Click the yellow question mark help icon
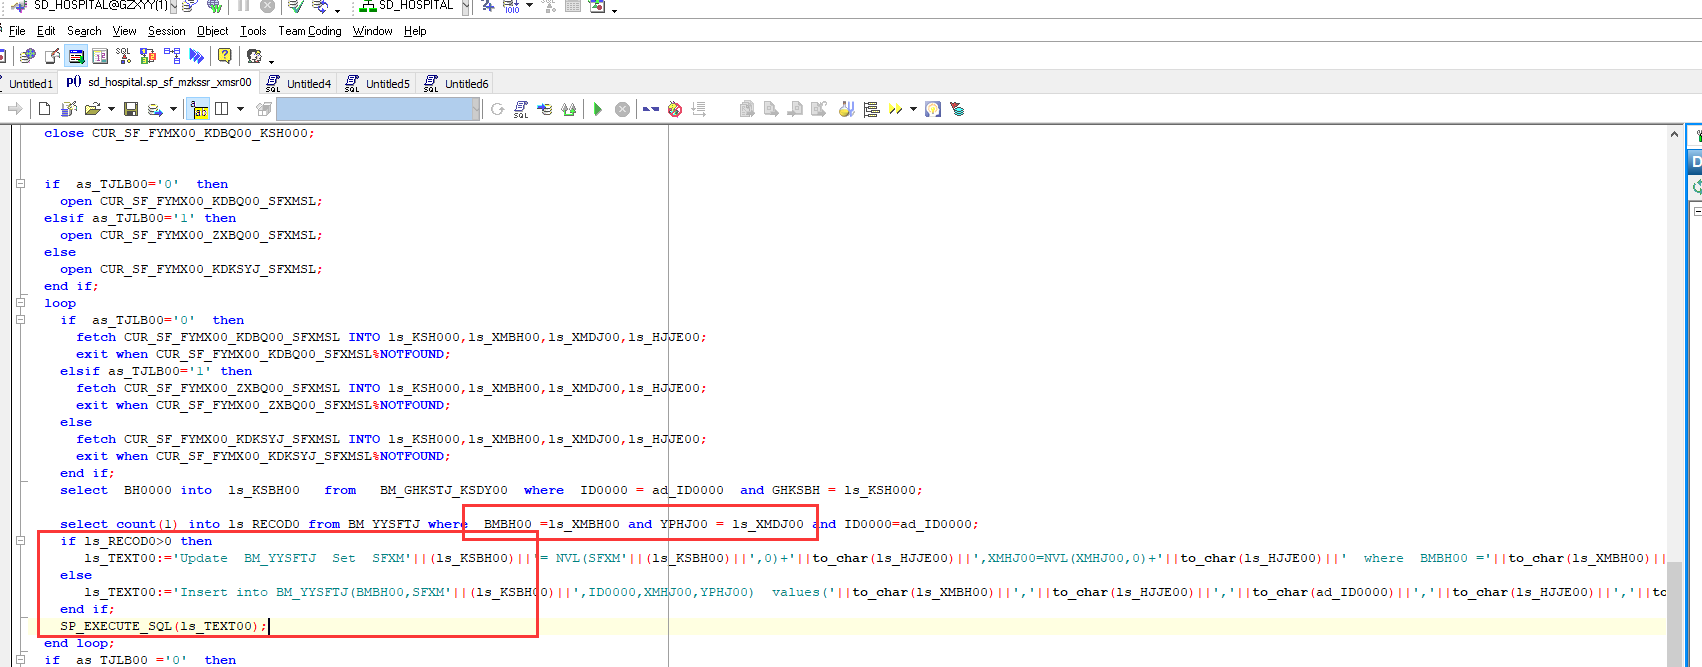1702x667 pixels. point(225,56)
